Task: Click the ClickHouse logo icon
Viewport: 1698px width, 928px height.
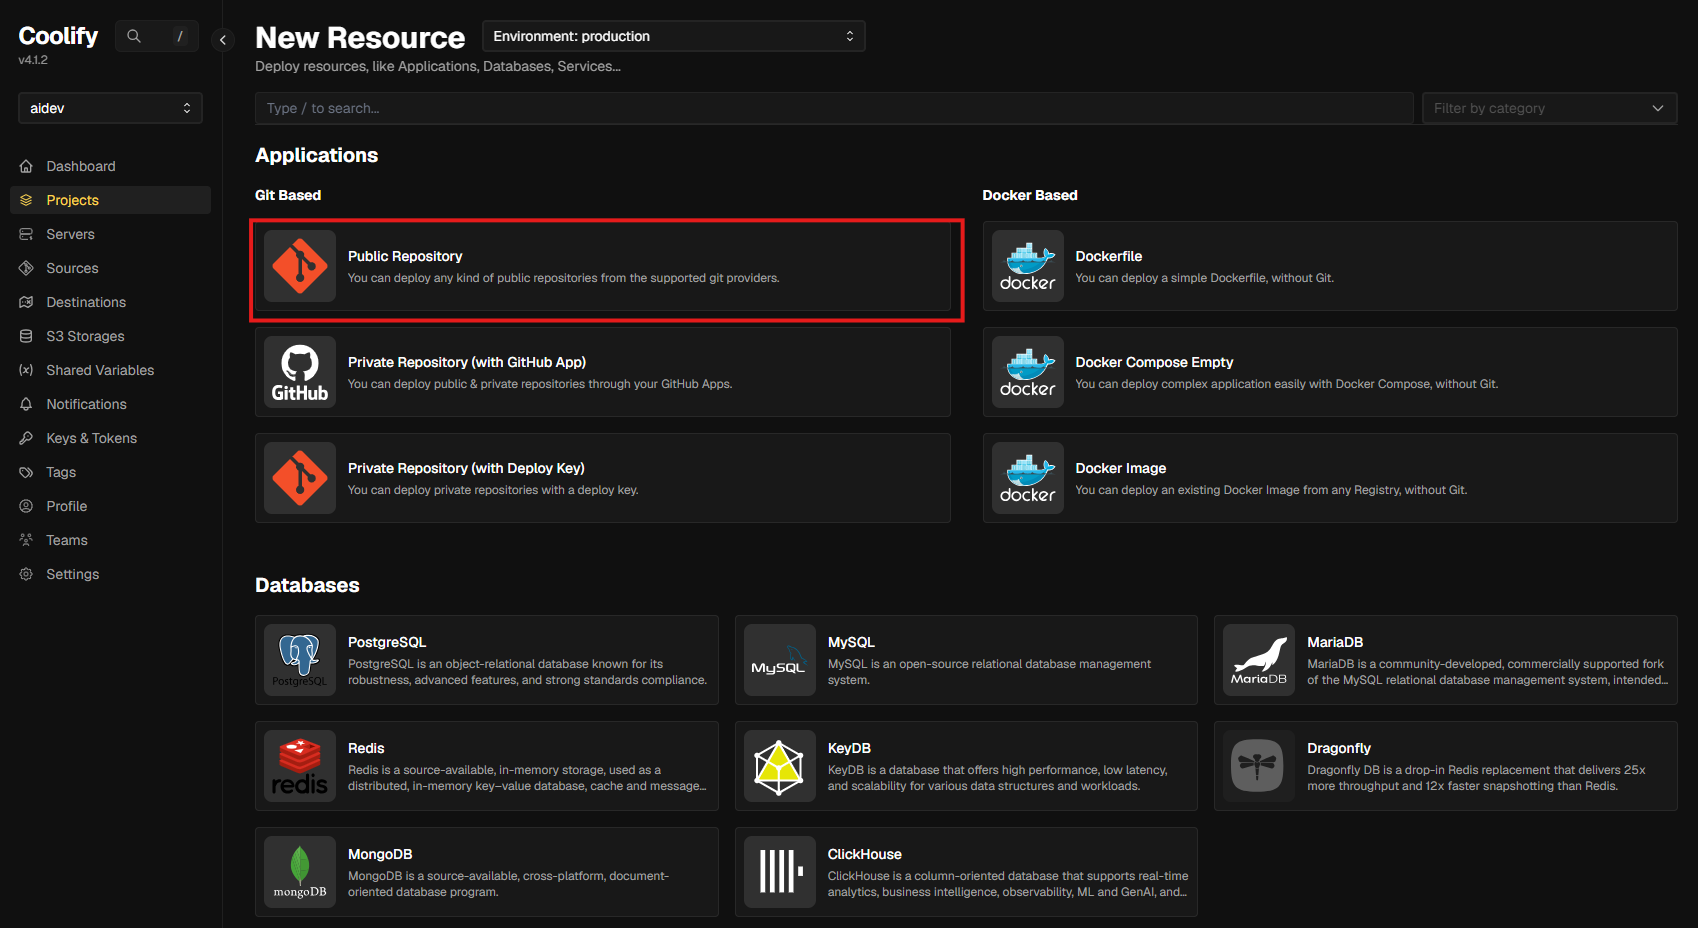Action: click(x=780, y=872)
